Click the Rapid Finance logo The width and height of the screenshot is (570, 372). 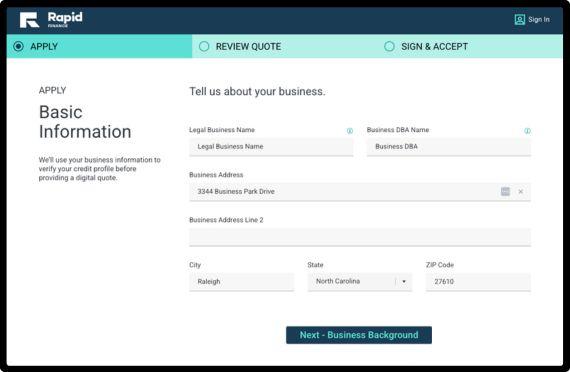point(51,20)
